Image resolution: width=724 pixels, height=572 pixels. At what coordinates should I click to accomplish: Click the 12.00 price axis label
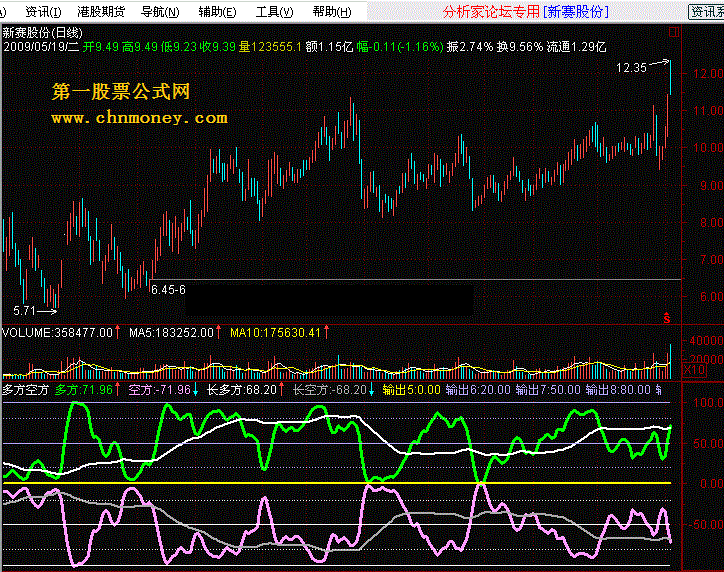707,73
